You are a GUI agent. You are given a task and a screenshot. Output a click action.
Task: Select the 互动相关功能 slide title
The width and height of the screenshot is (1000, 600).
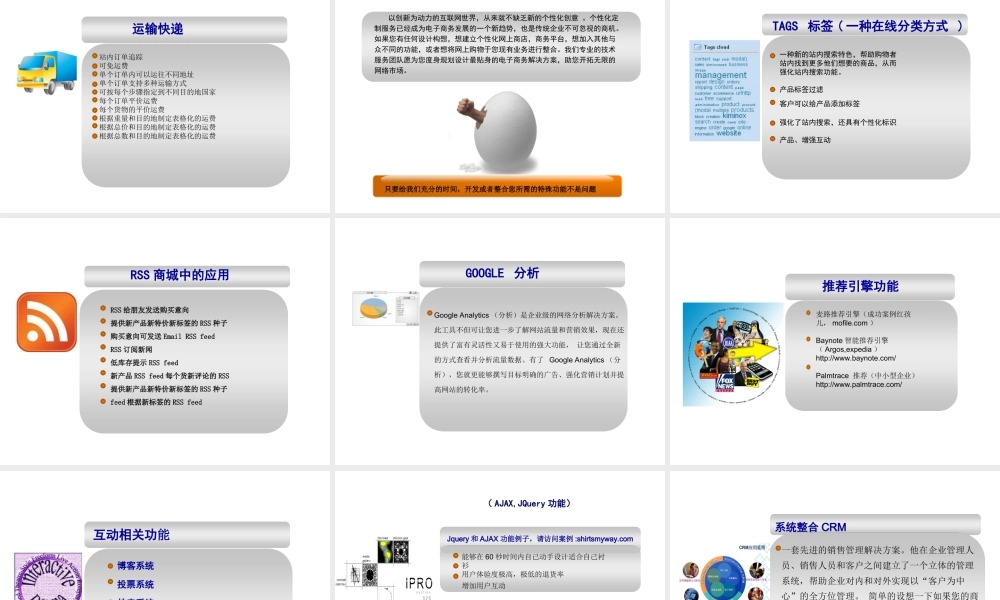pos(131,534)
